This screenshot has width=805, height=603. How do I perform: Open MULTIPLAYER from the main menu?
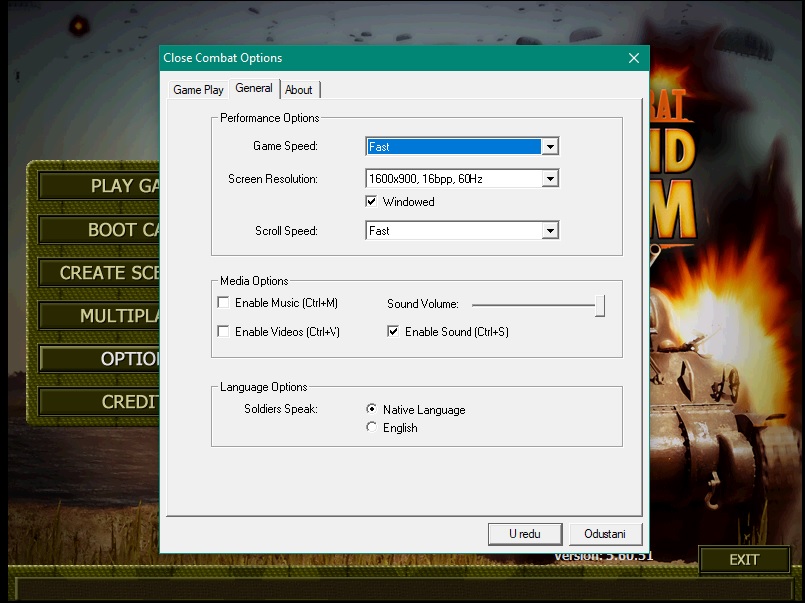pyautogui.click(x=99, y=316)
